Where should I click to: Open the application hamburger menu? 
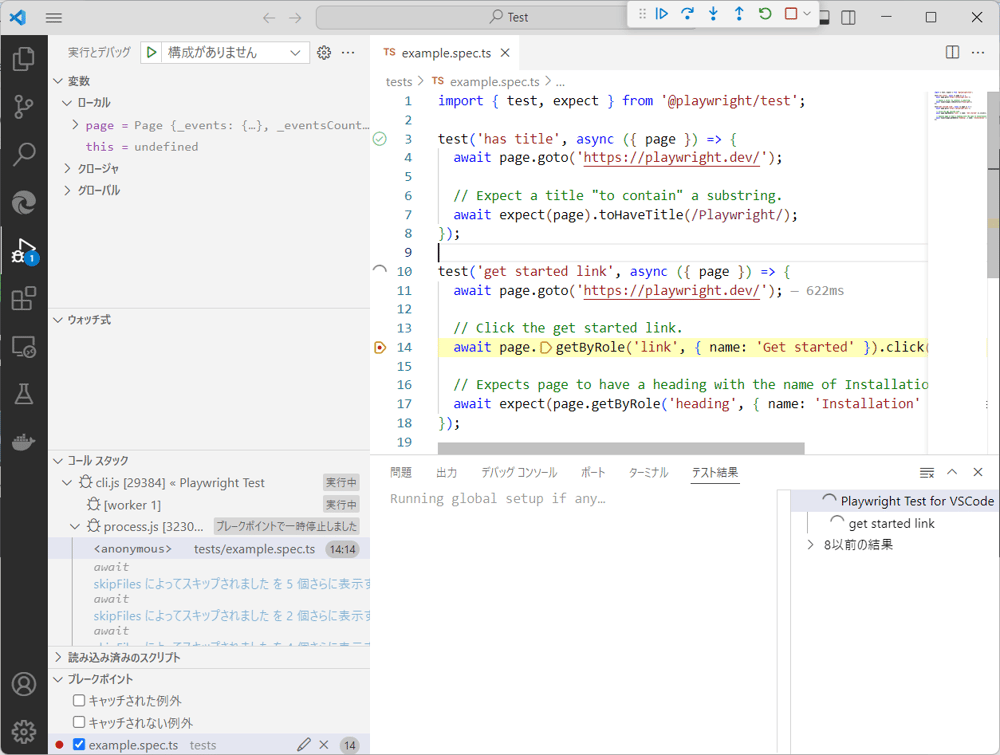[54, 17]
